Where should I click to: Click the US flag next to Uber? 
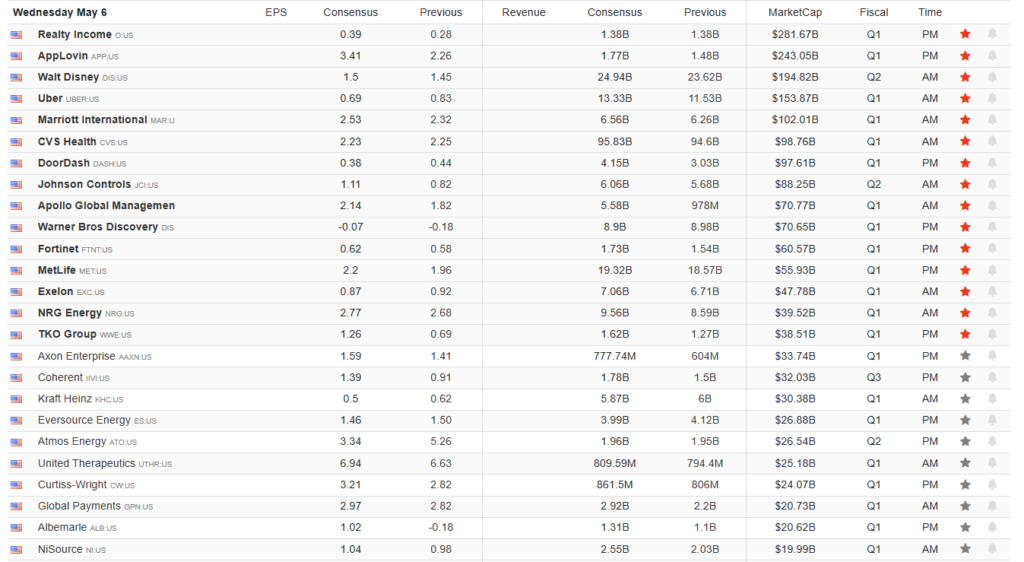coord(16,99)
